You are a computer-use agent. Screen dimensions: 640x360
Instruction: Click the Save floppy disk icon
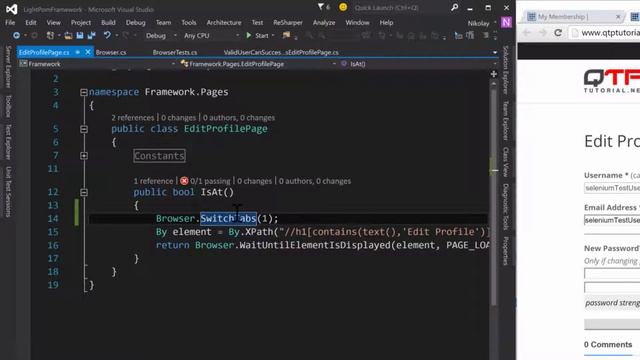pyautogui.click(x=80, y=36)
